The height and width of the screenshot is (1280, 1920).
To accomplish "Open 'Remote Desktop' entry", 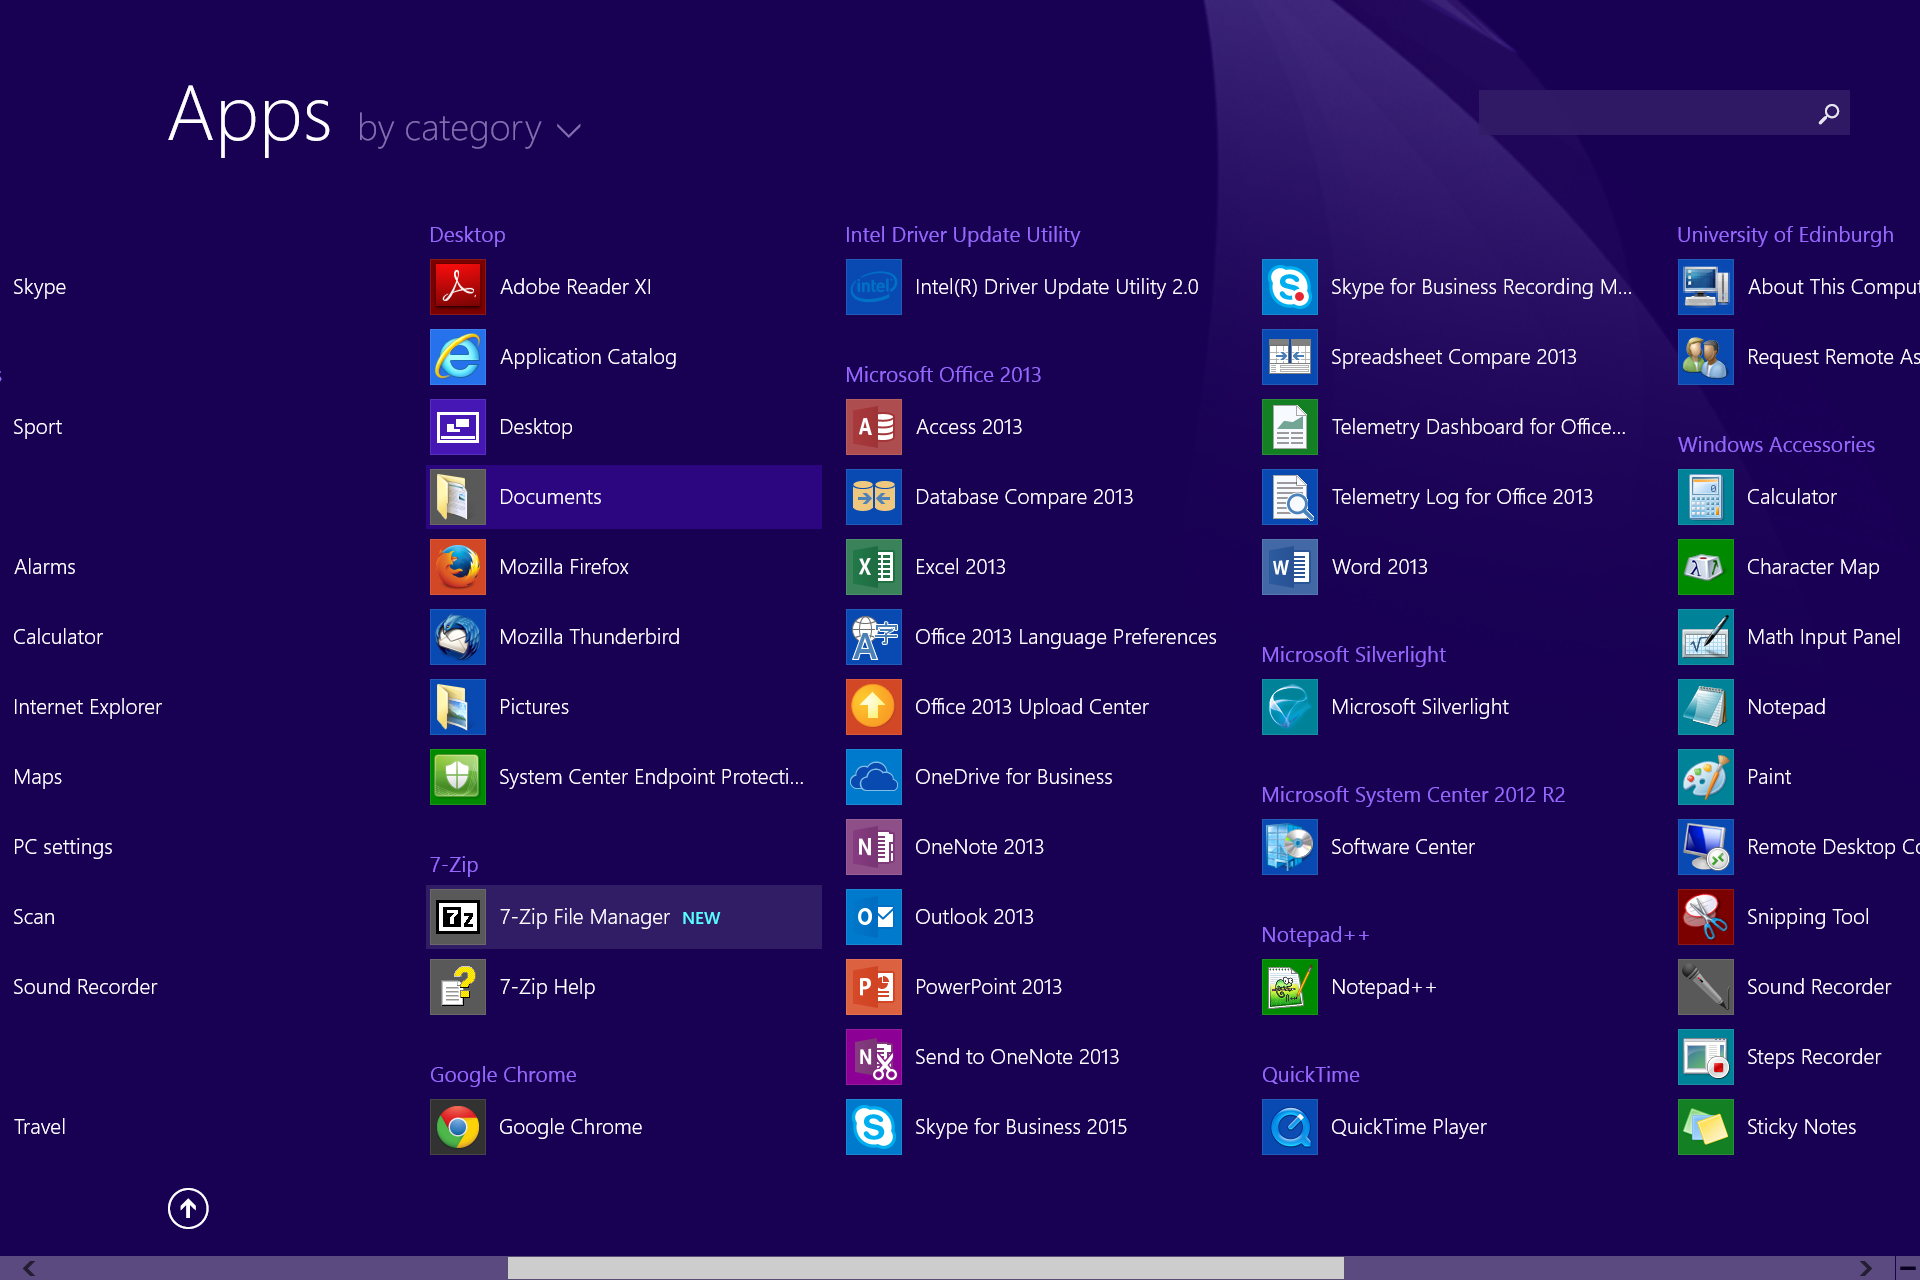I will click(x=1799, y=847).
